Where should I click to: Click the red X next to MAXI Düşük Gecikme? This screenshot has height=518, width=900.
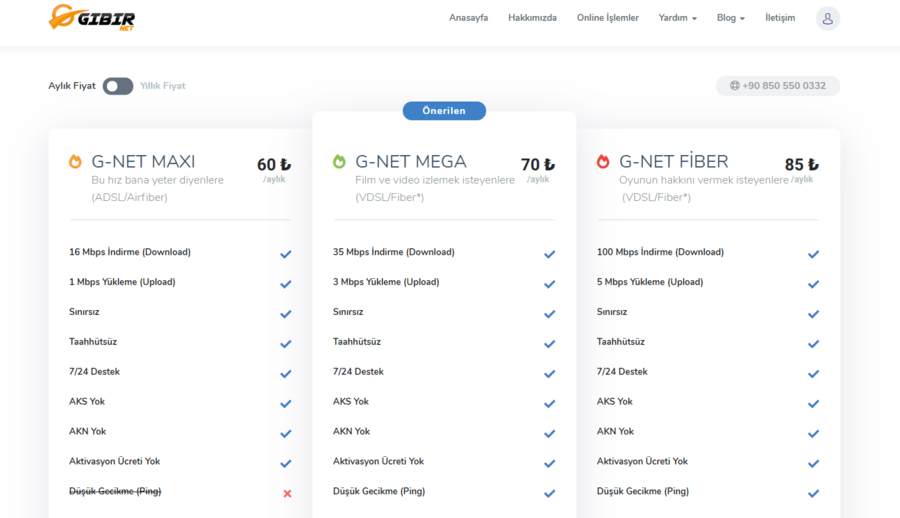(287, 493)
